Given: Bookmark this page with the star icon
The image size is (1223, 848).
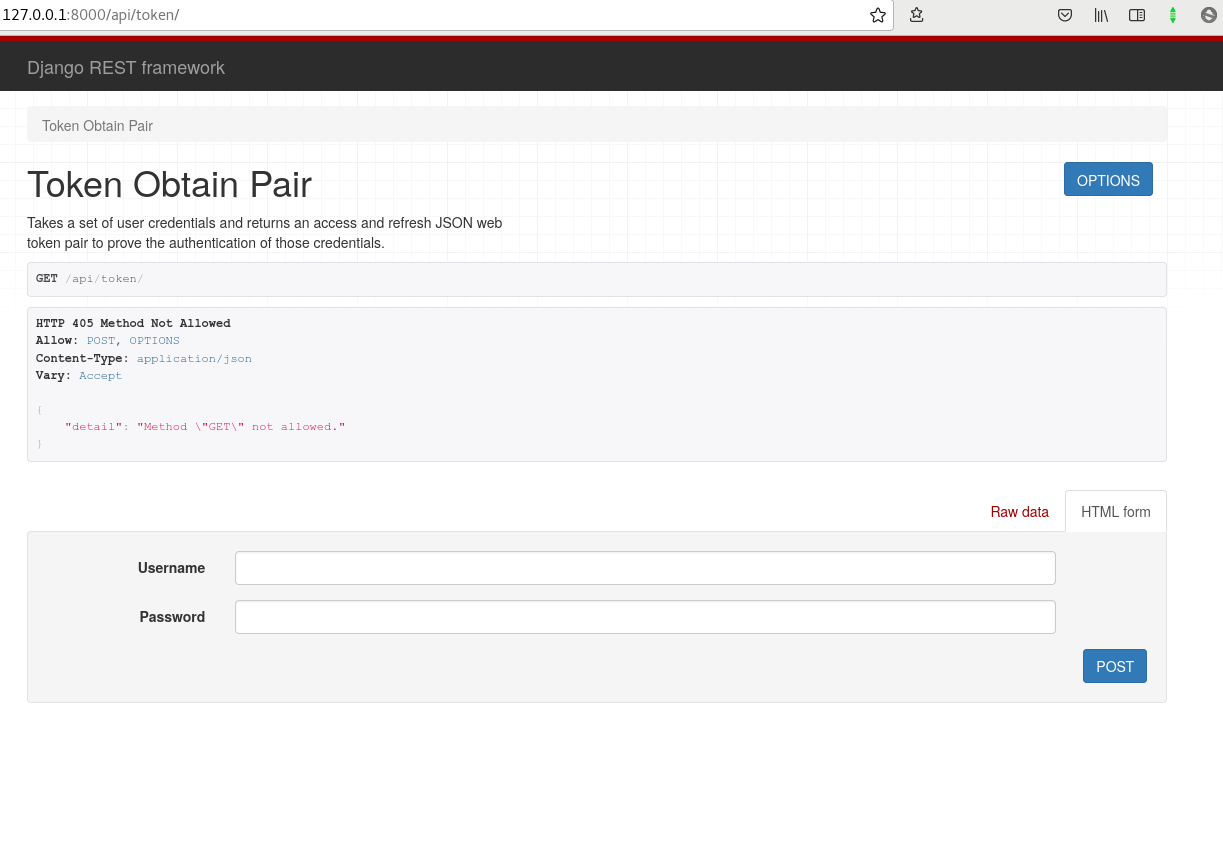Looking at the screenshot, I should tap(878, 15).
